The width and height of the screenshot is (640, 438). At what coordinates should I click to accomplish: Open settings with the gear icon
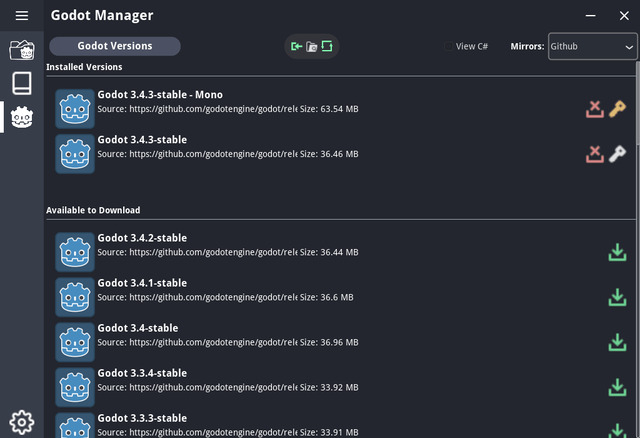point(22,422)
